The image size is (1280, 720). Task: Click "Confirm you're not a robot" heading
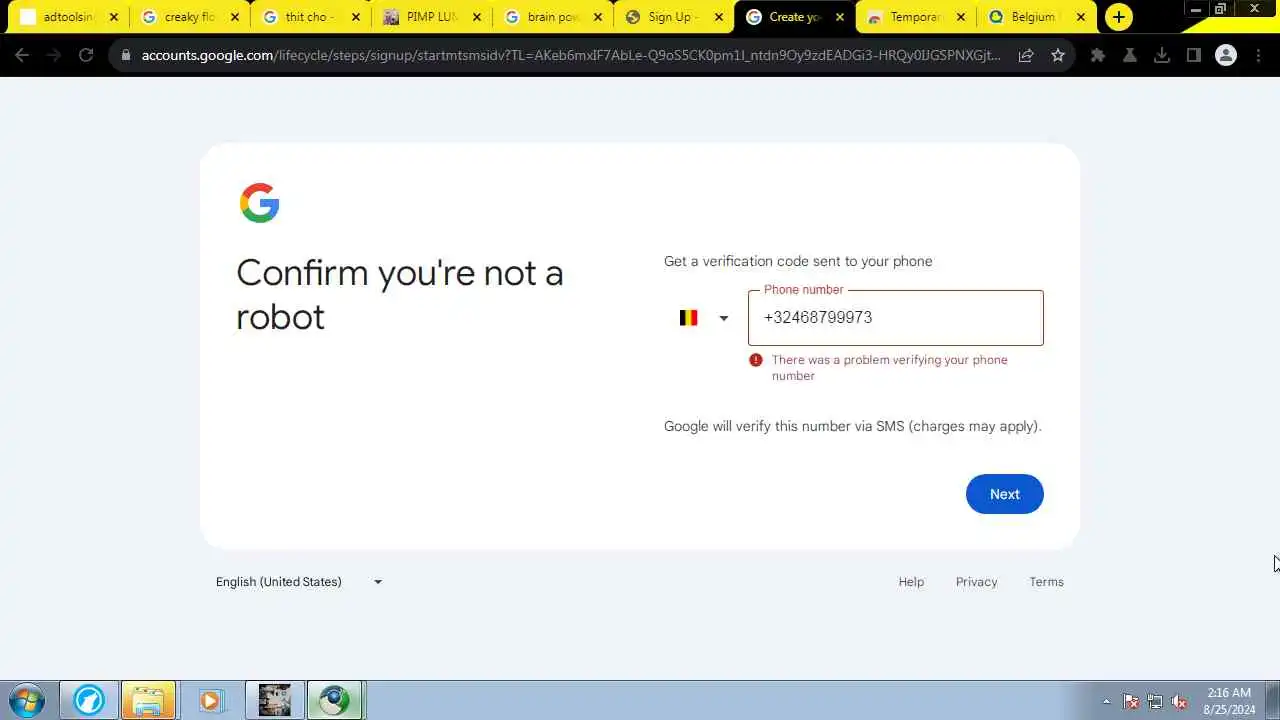(400, 294)
